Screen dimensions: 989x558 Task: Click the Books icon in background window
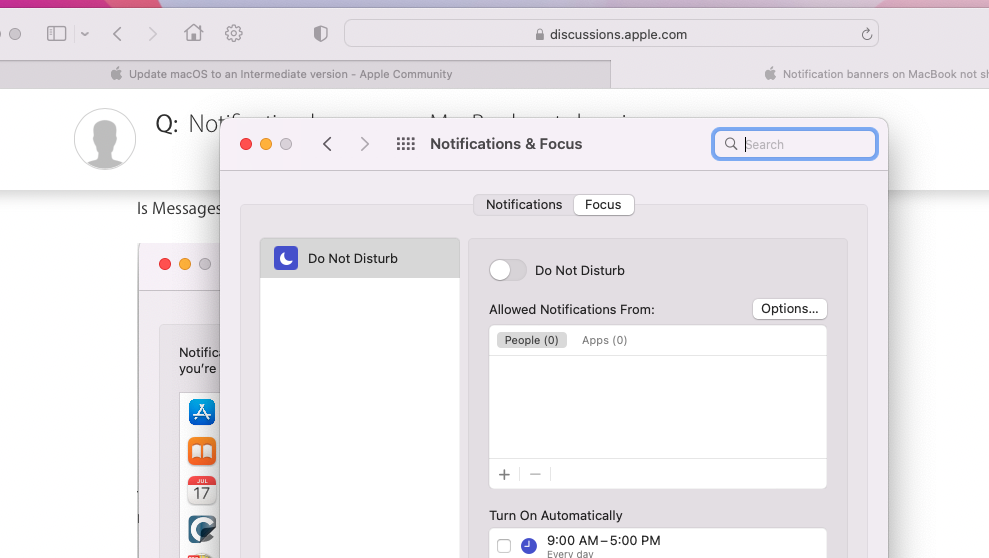[x=202, y=451]
